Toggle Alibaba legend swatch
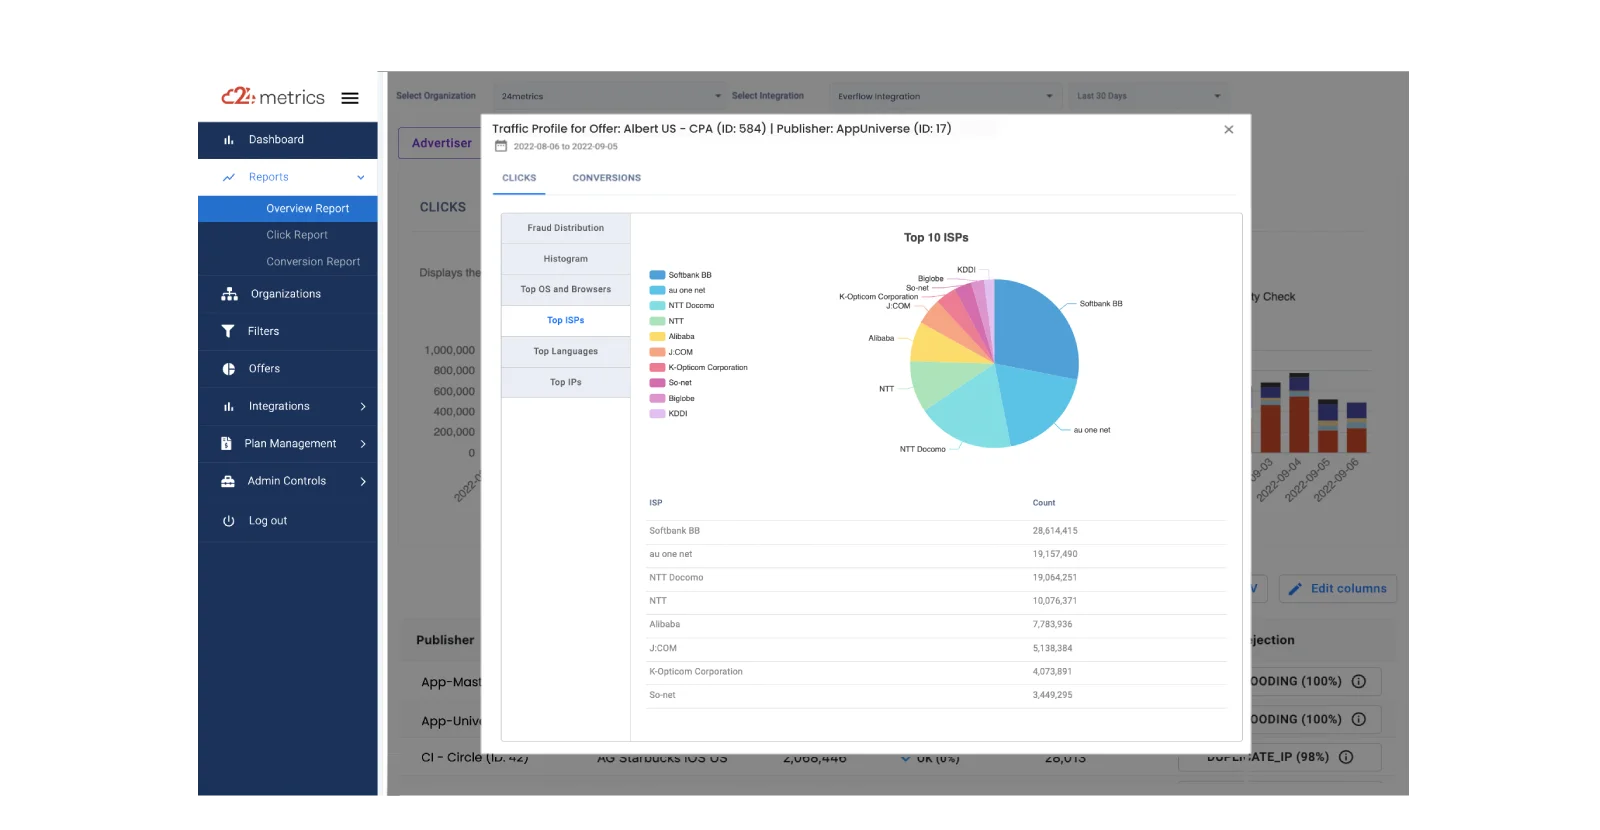Screen dimensions: 1600x830 [657, 337]
